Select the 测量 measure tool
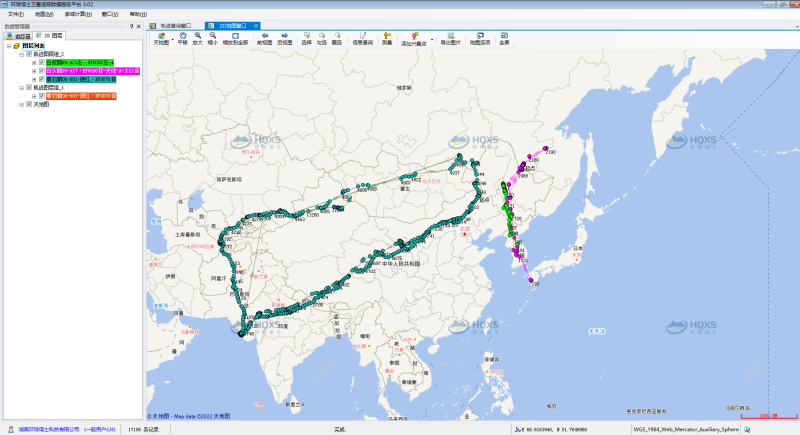Image resolution: width=800 pixels, height=435 pixels. click(x=387, y=39)
